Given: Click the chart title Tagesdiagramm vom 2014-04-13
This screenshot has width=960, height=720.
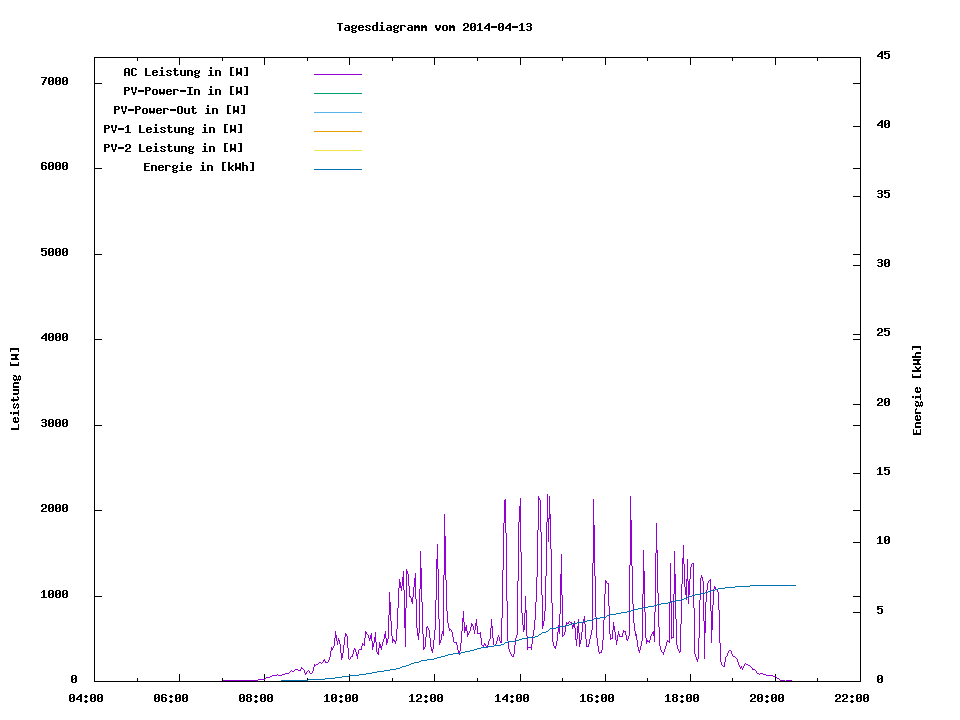Looking at the screenshot, I should (434, 27).
